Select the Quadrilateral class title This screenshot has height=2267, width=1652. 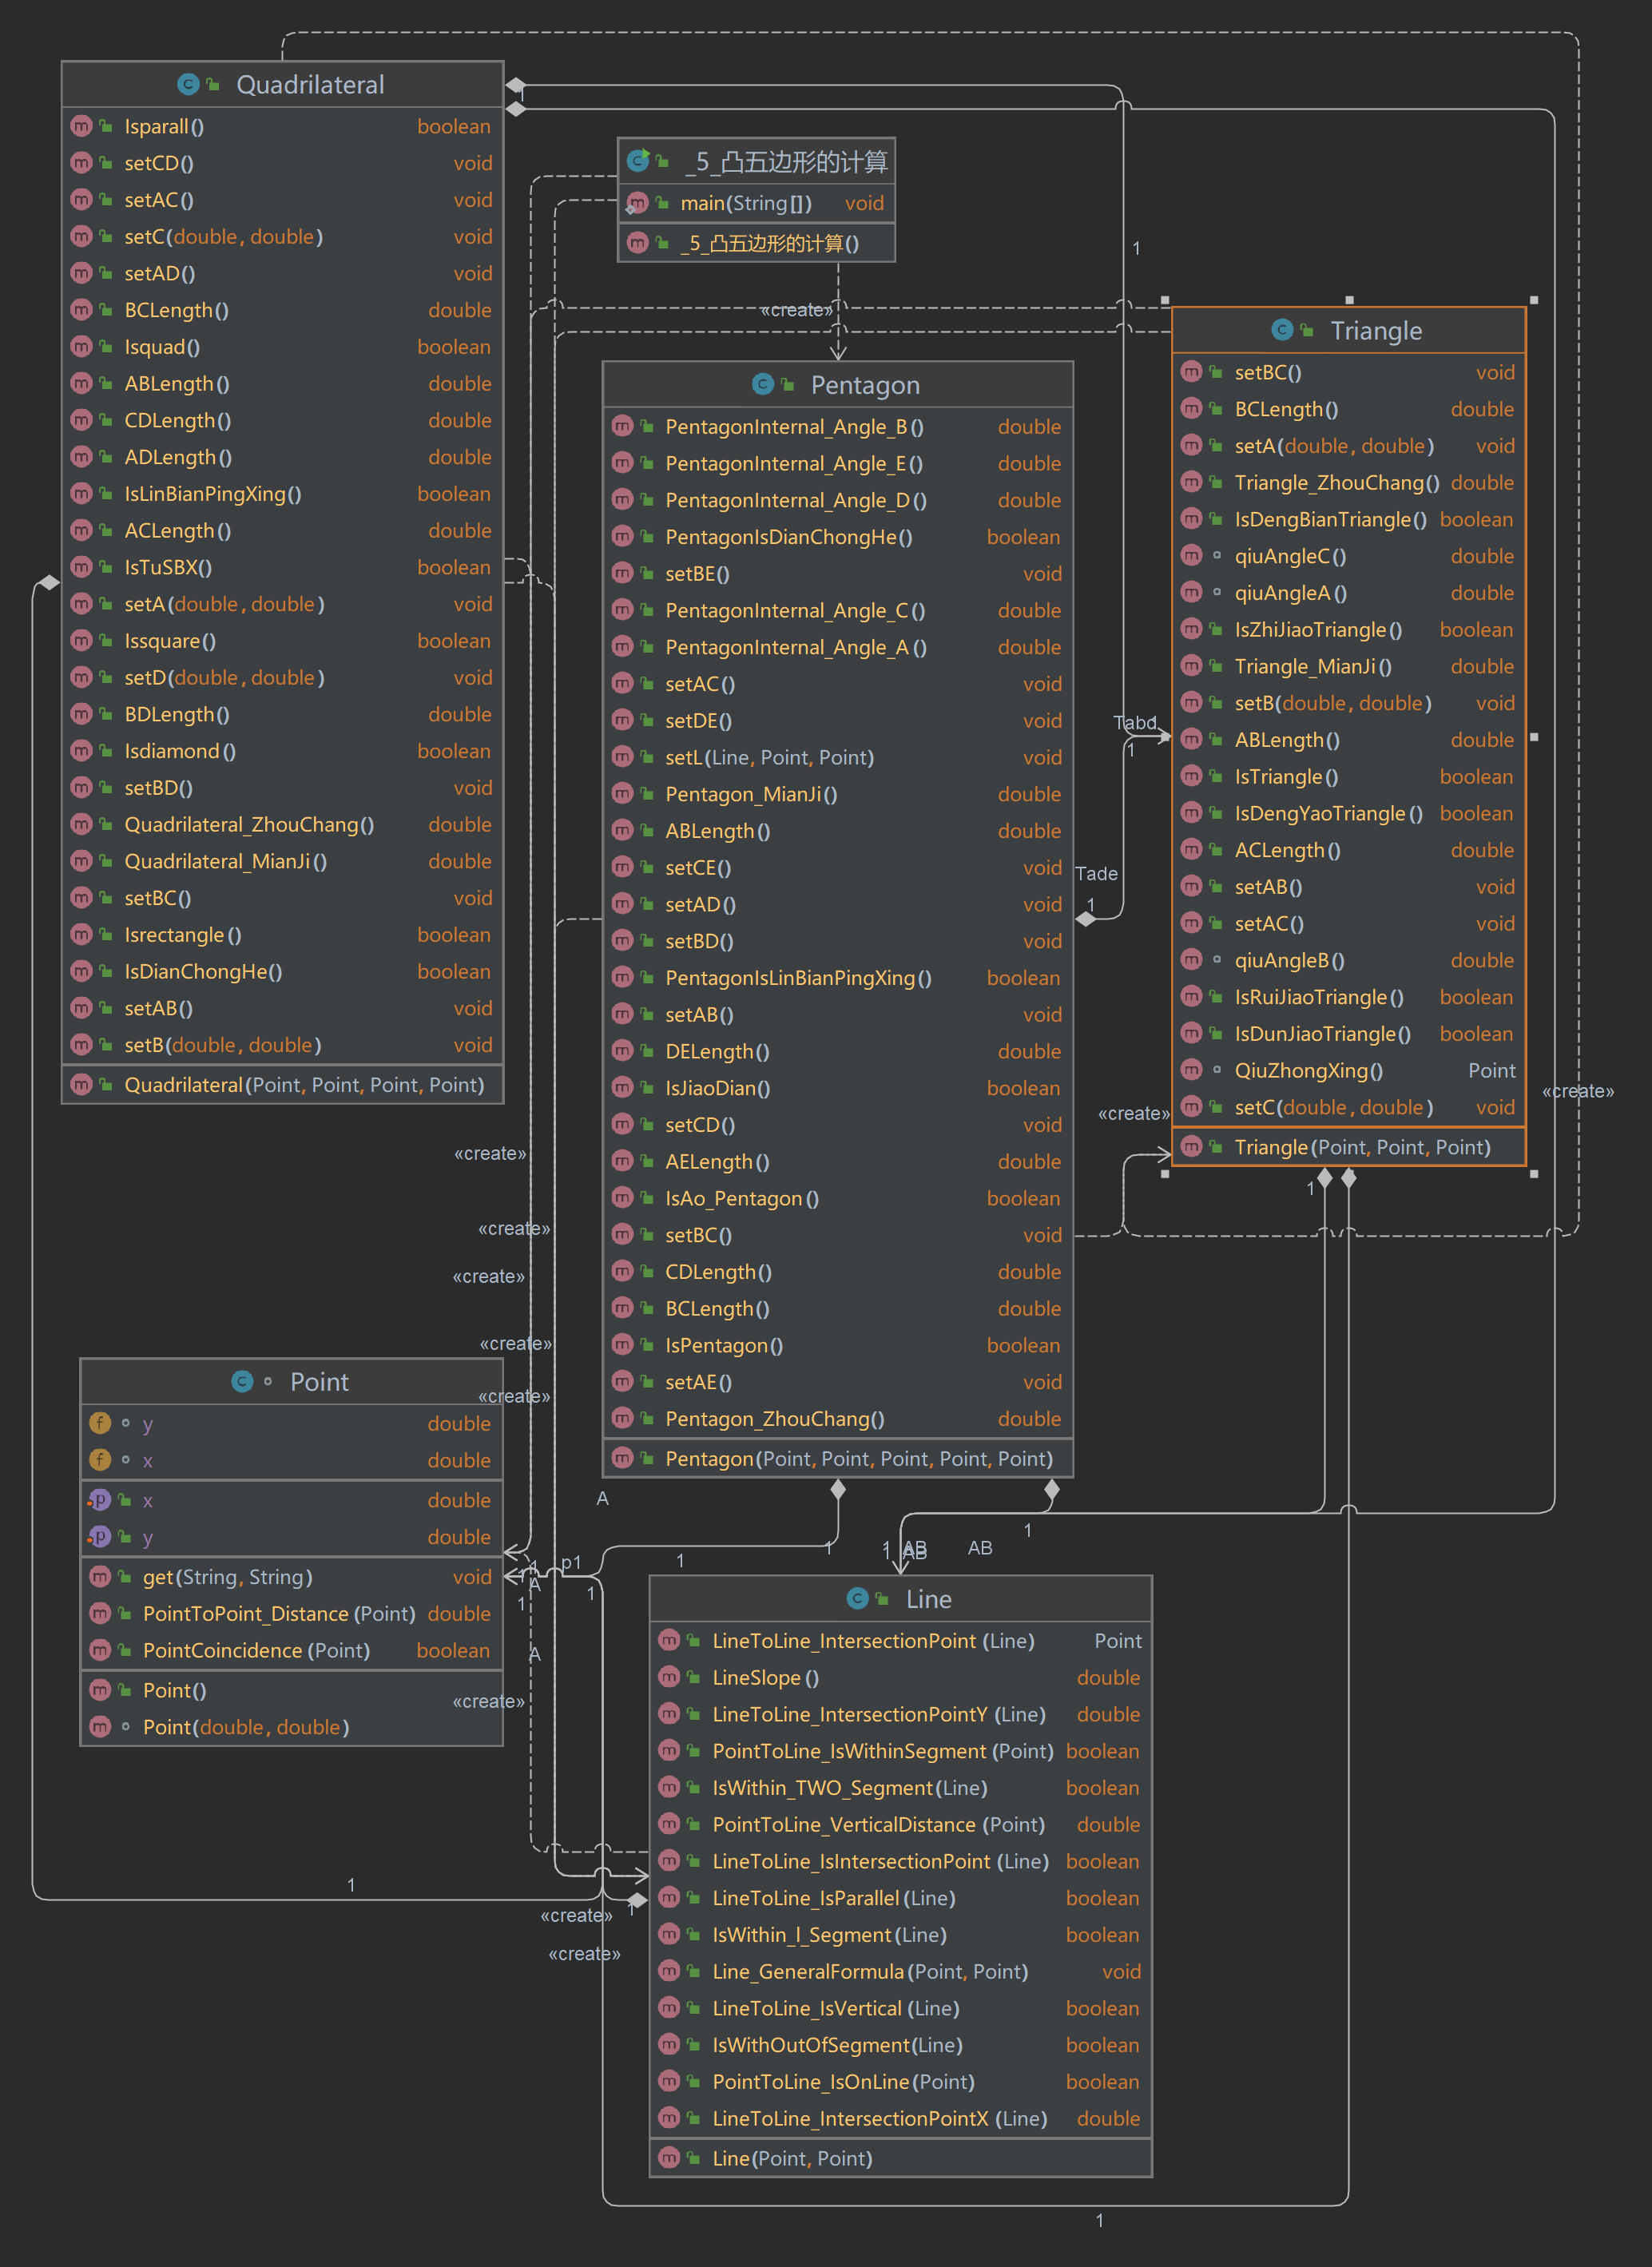[x=310, y=85]
